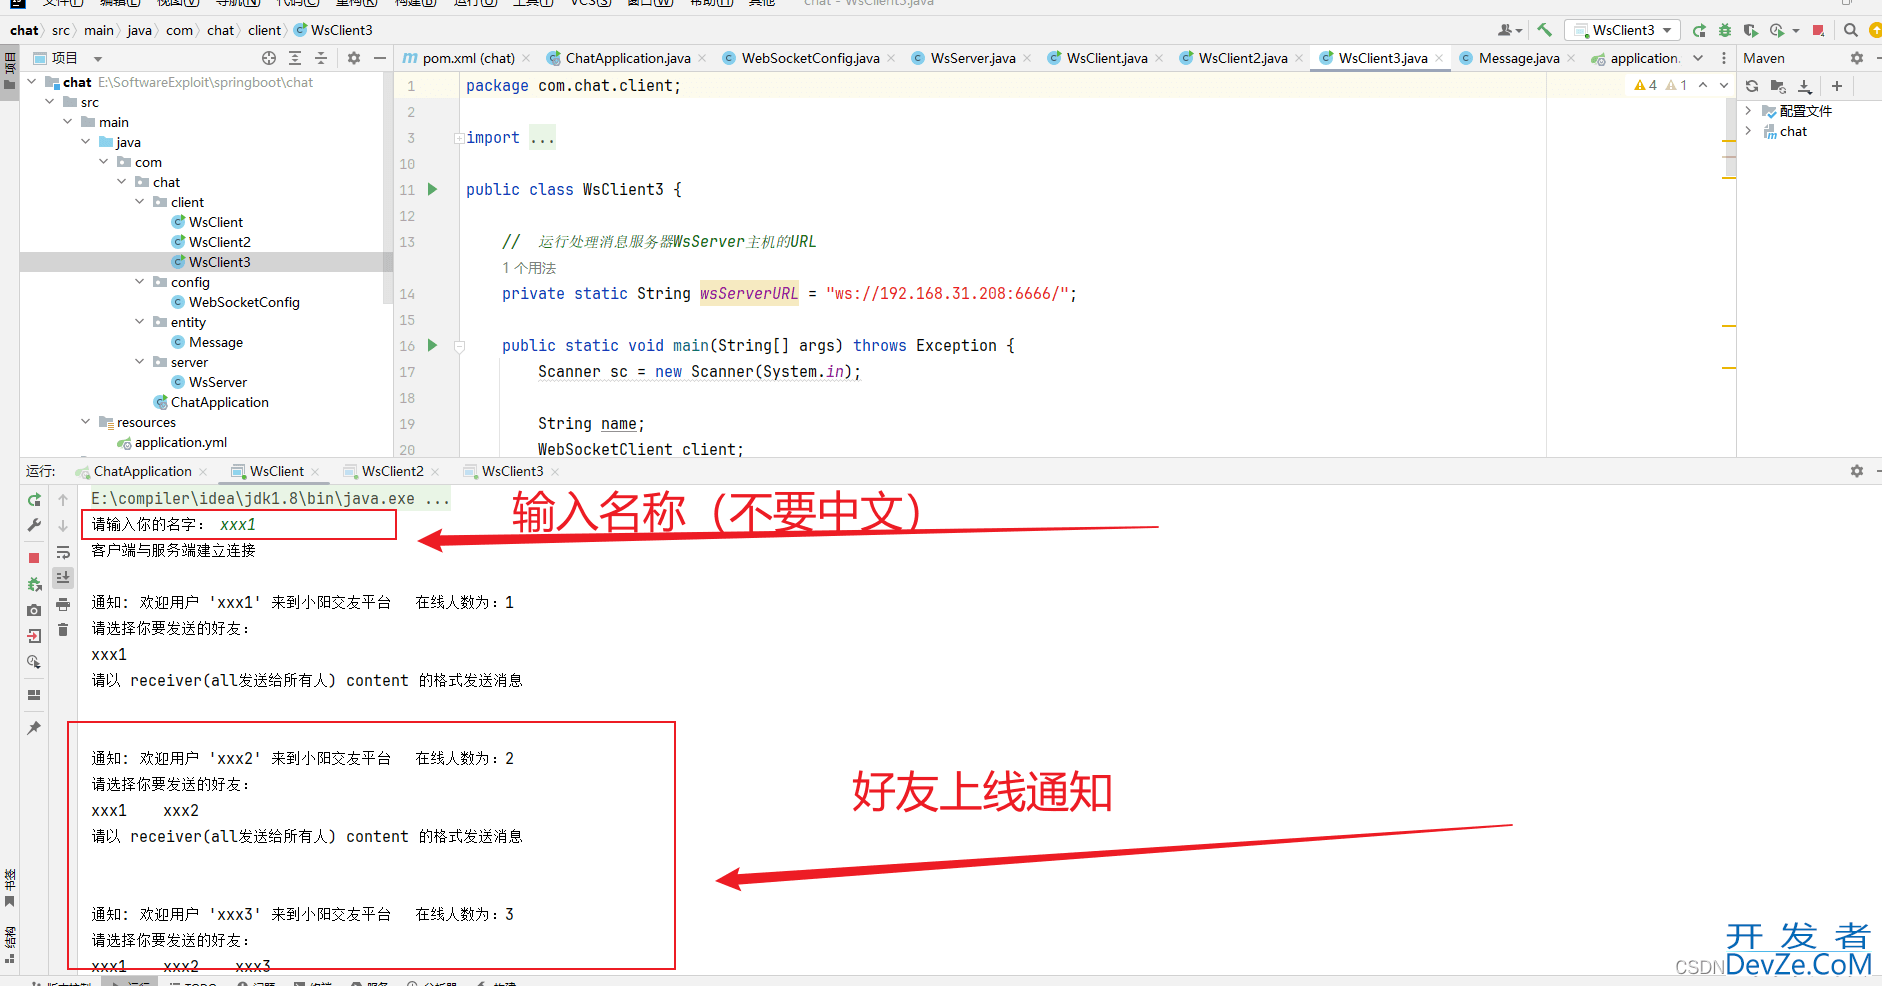Rerun WsClient from the run panel
The height and width of the screenshot is (986, 1882).
[x=34, y=499]
